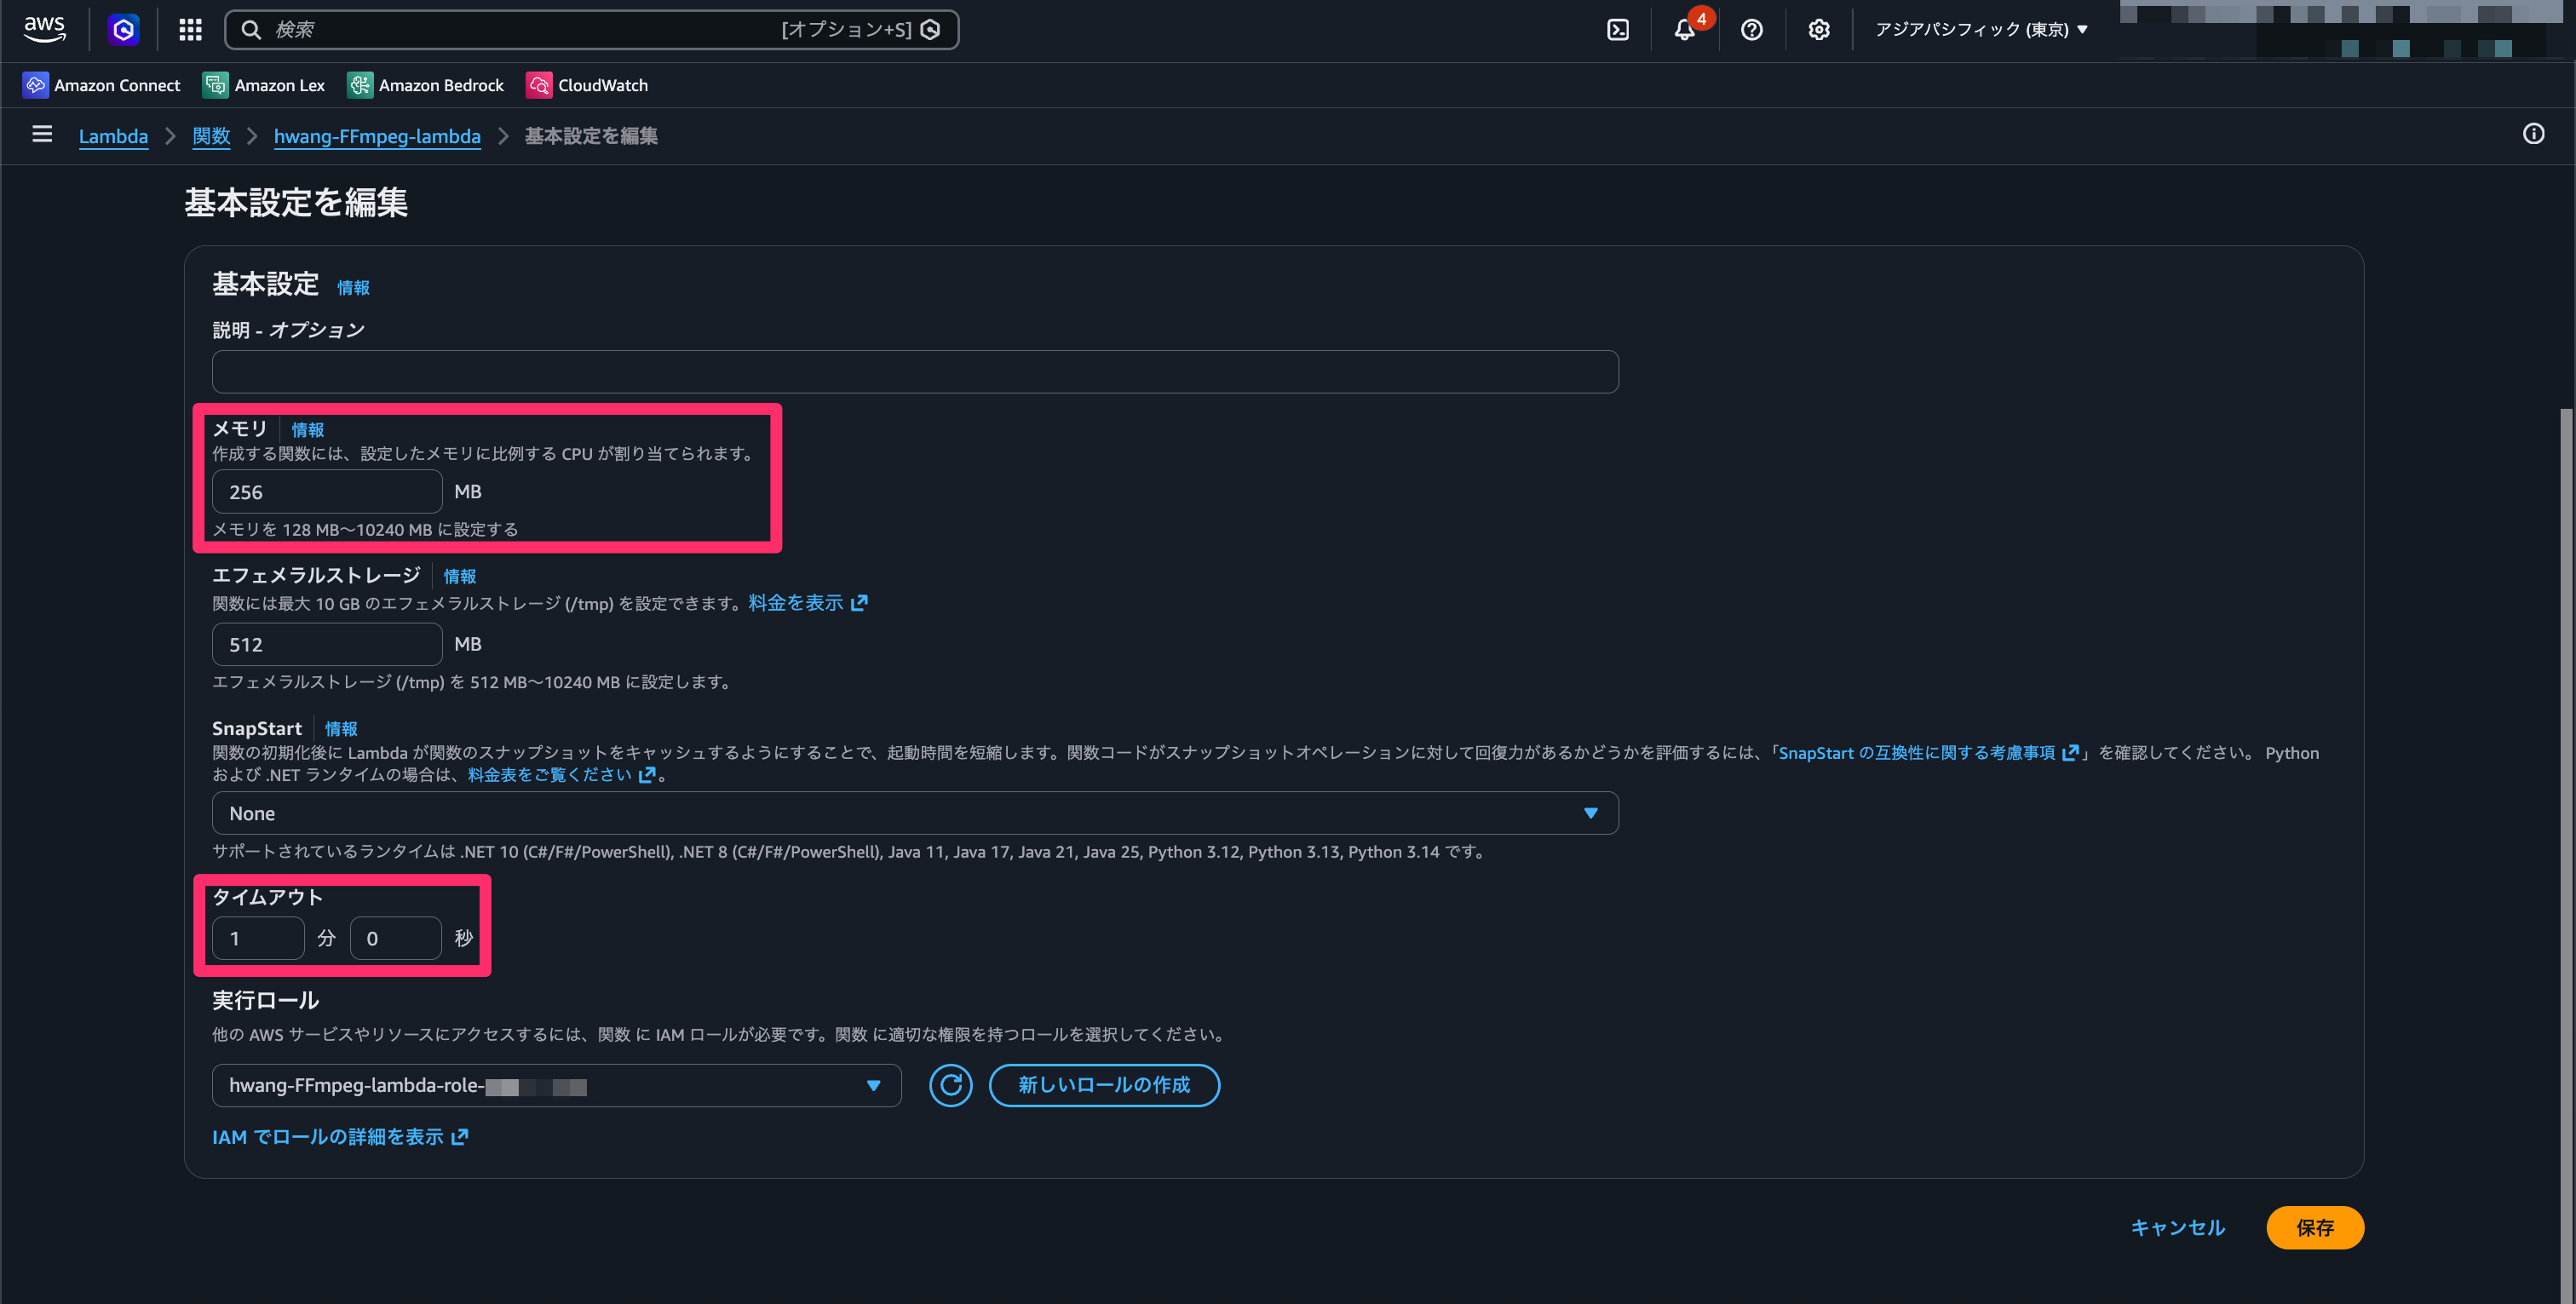Open the hwang-FFmpeg-lambda-role dropdown
The height and width of the screenshot is (1304, 2576).
556,1085
